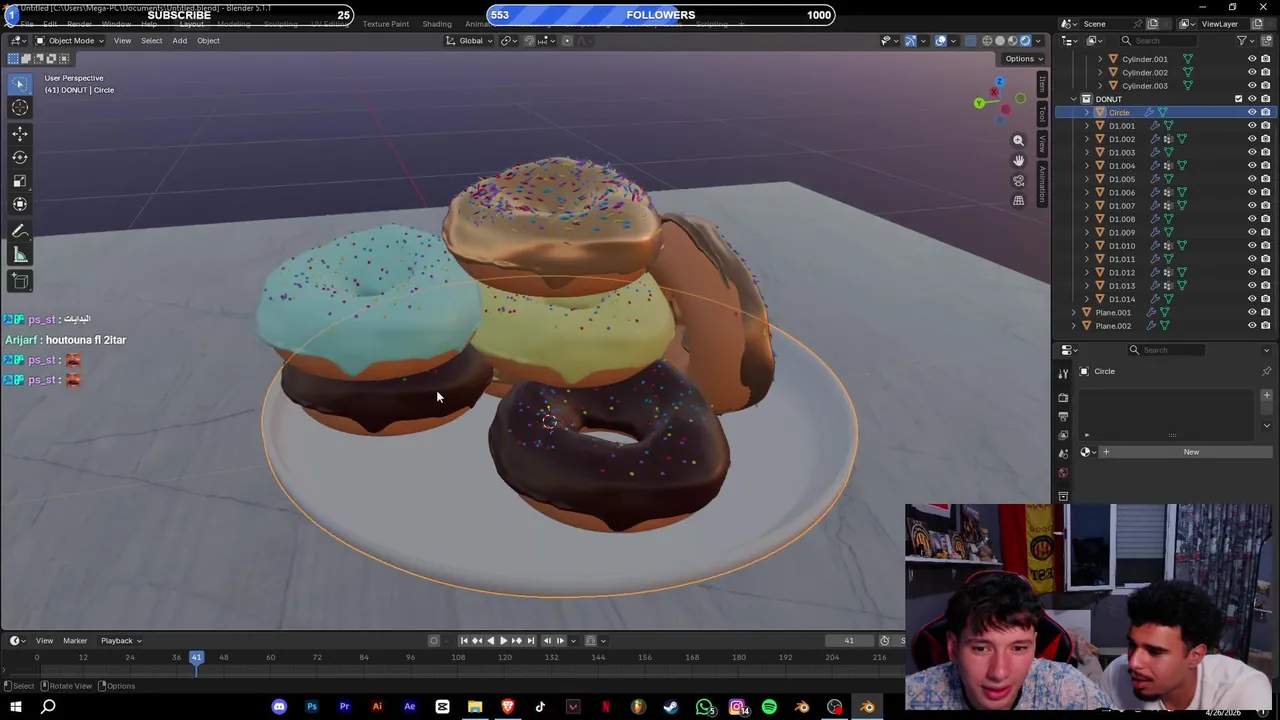Click the current frame field showing 41
The width and height of the screenshot is (1280, 720).
(848, 640)
